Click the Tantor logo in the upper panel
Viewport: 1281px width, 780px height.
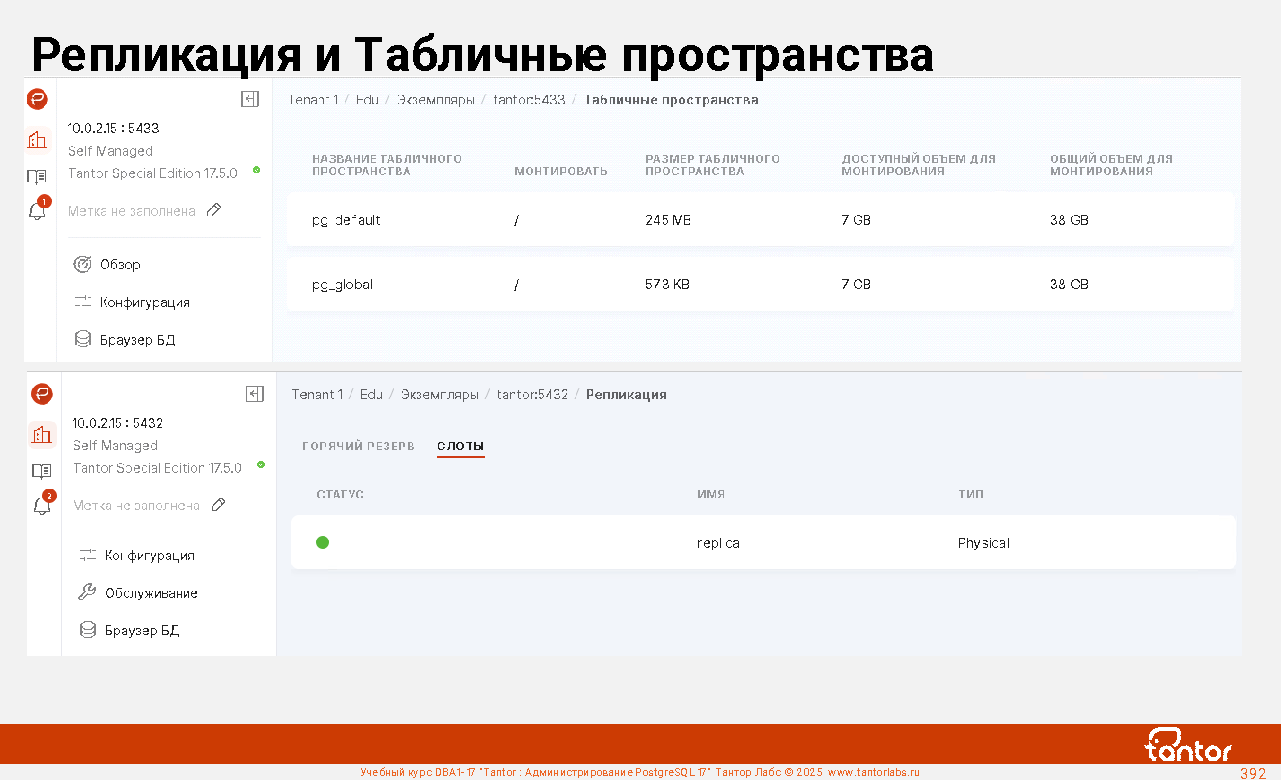37,99
